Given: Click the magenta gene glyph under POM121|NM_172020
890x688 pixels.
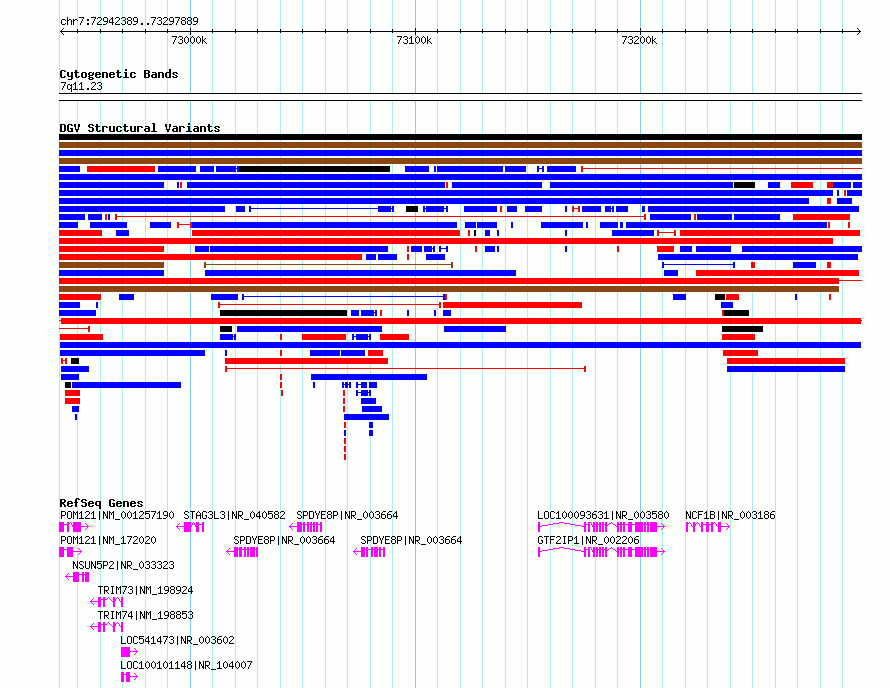Looking at the screenshot, I should click(70, 552).
